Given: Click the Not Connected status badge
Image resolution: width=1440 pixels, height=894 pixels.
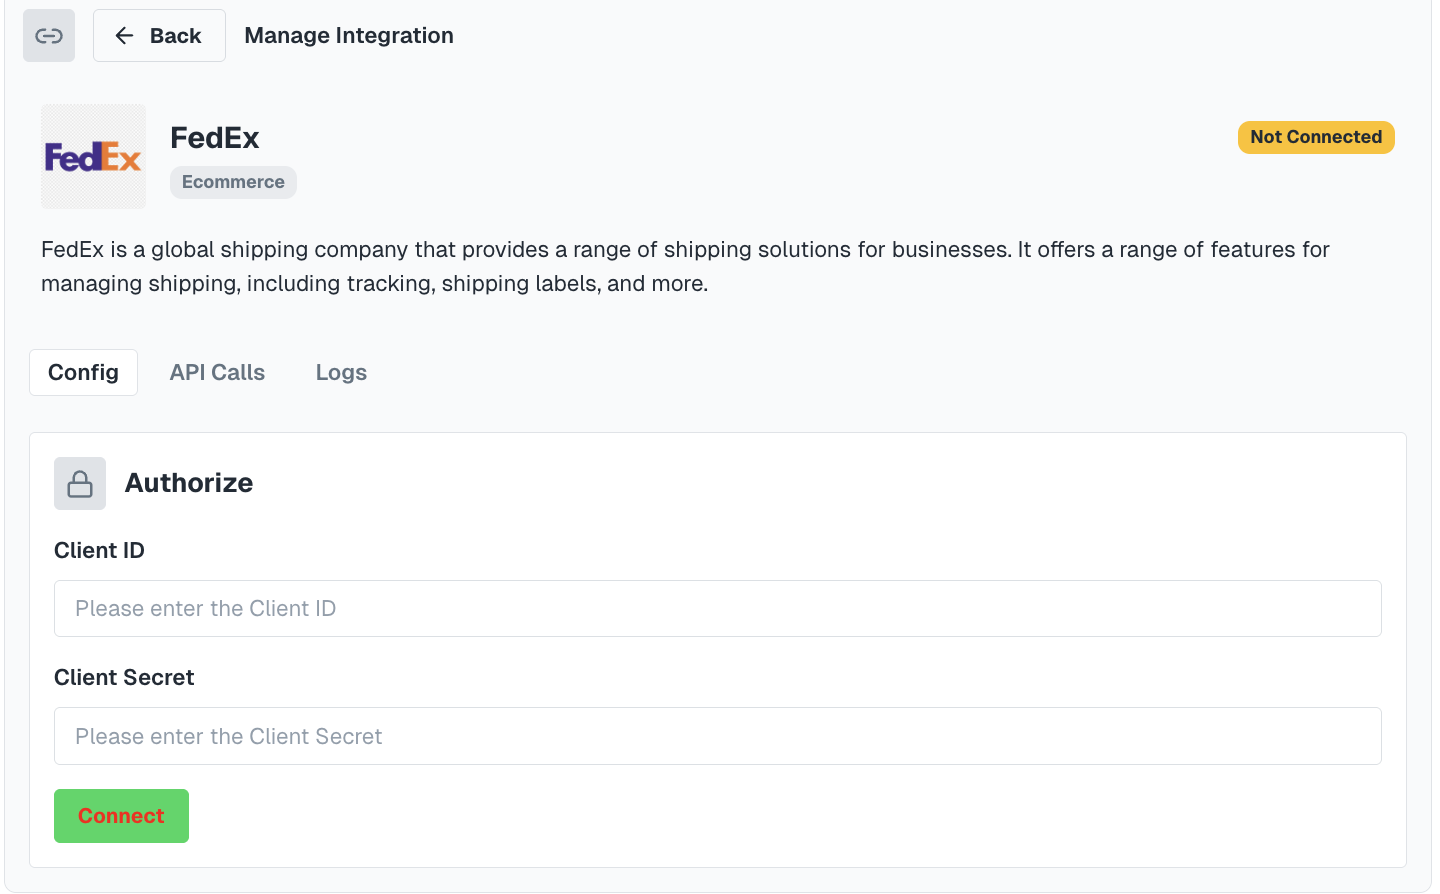Looking at the screenshot, I should tap(1315, 137).
